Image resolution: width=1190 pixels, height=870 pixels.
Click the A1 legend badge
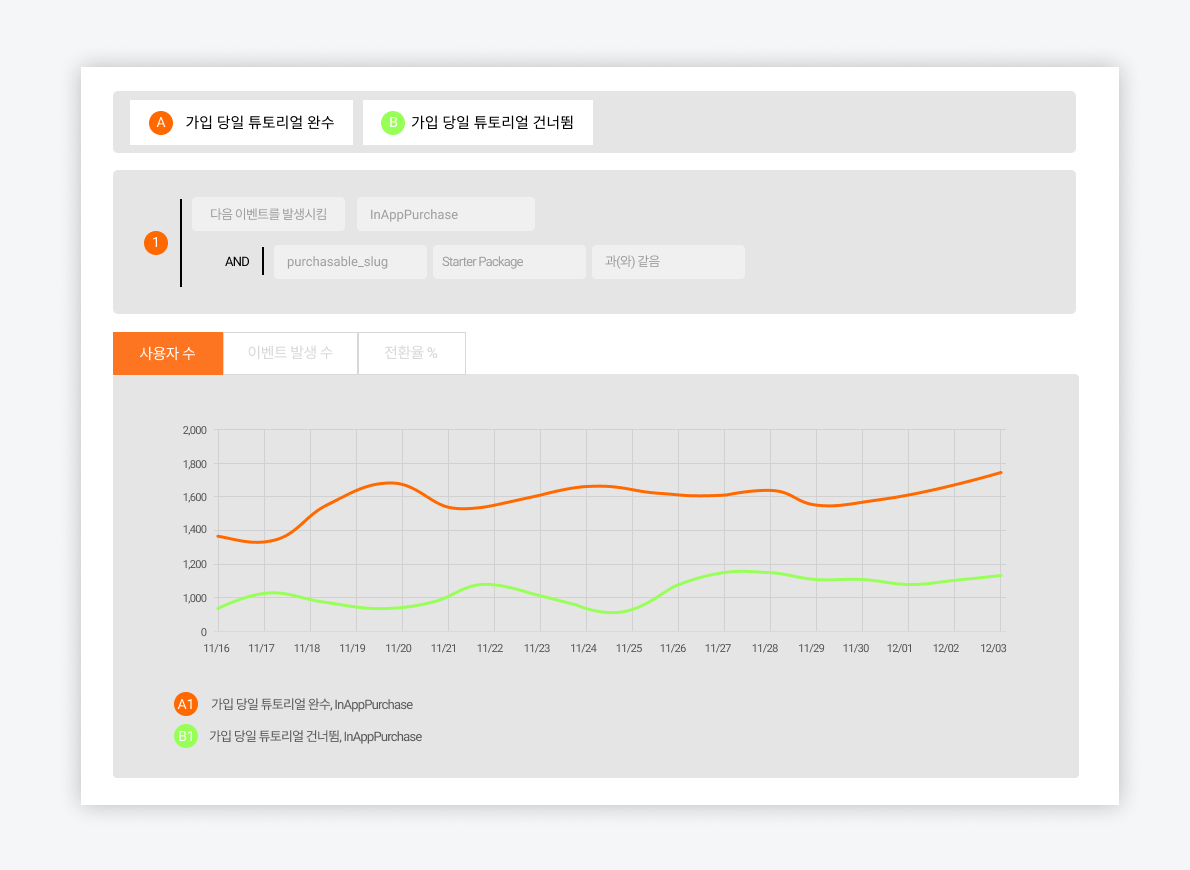click(x=186, y=705)
